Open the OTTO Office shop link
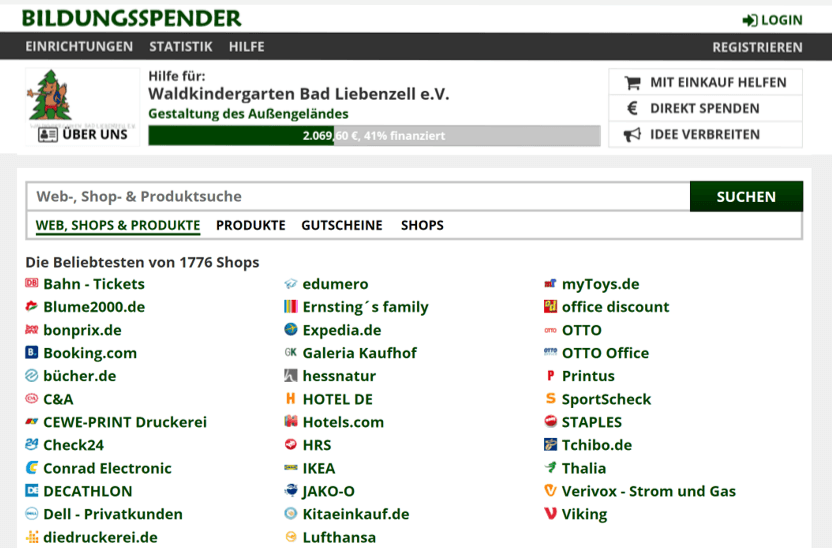This screenshot has height=548, width=832. (605, 353)
